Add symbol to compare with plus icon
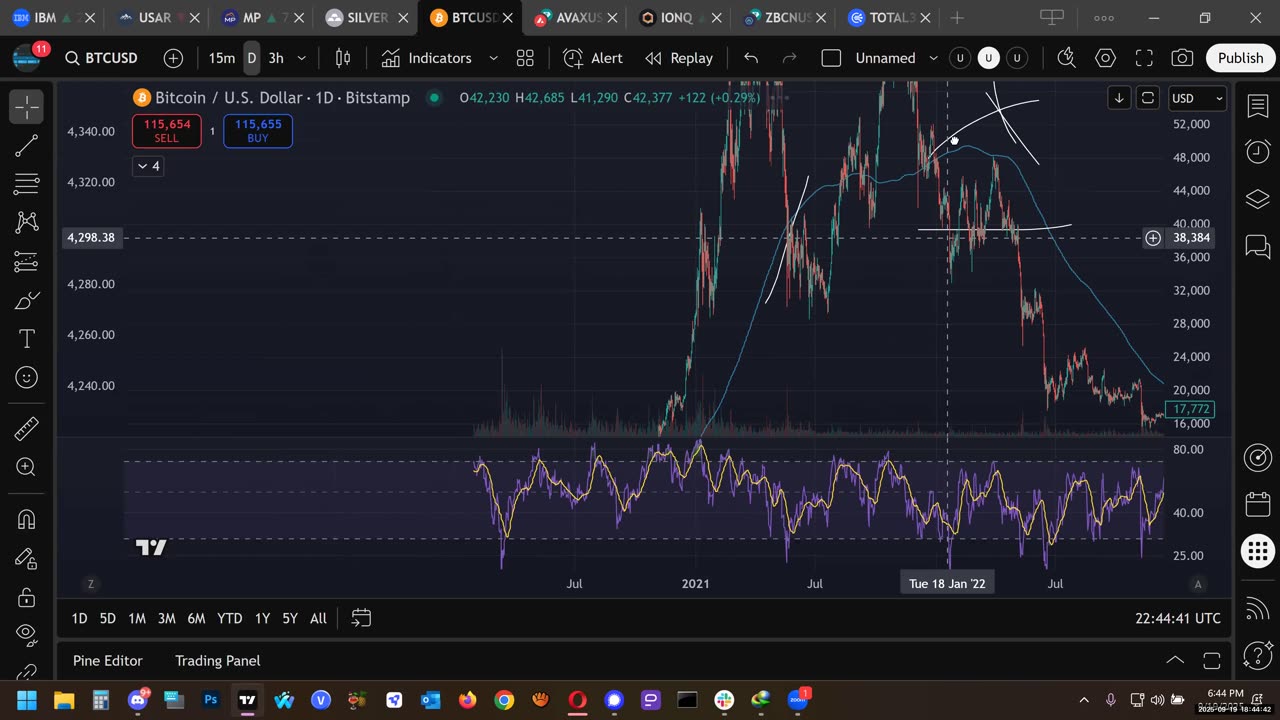The height and width of the screenshot is (720, 1280). click(173, 58)
